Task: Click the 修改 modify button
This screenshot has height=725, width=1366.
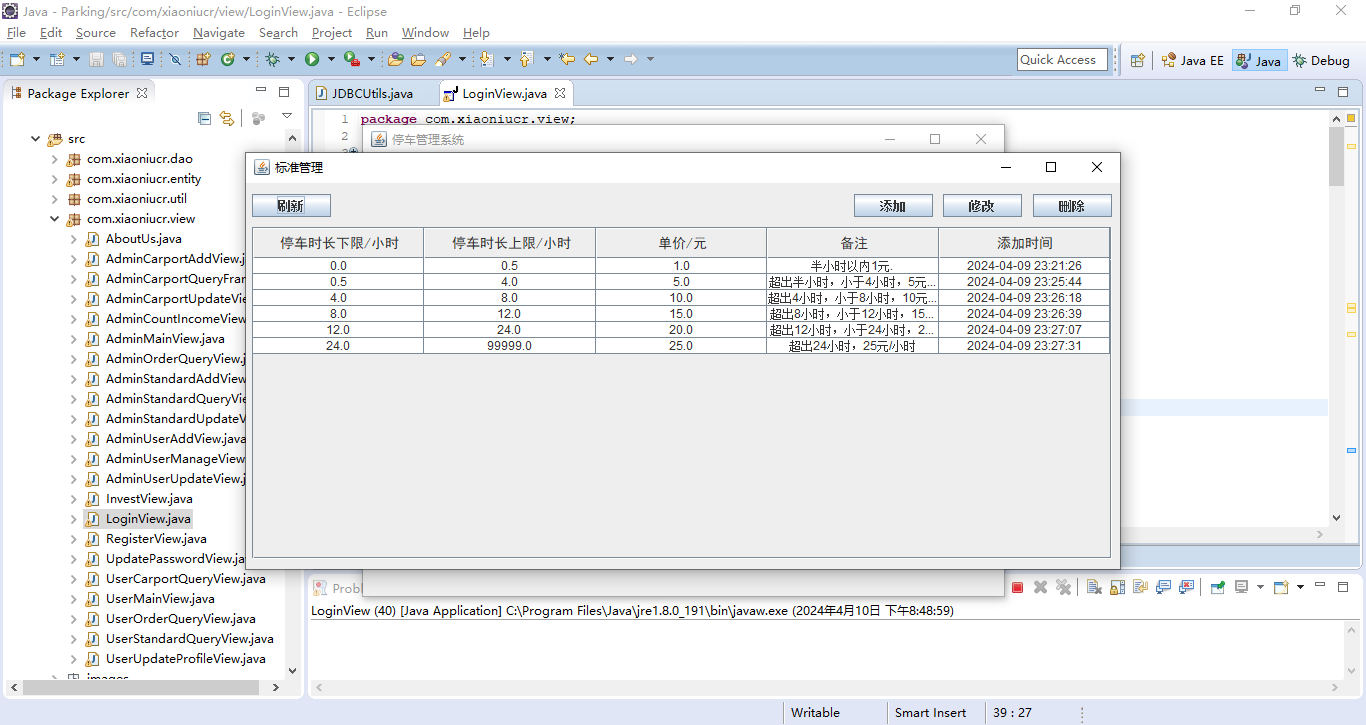Action: (x=982, y=206)
